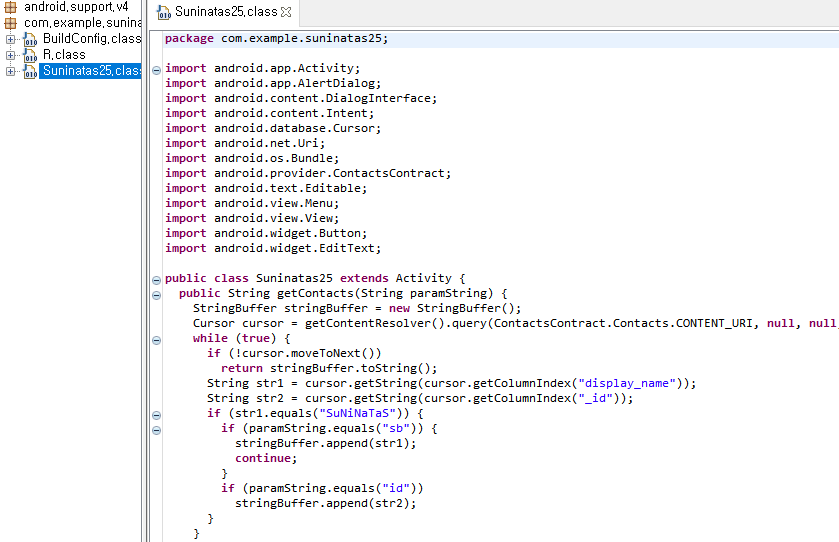Click the "SuNiNaTaS" string literal

[357, 413]
